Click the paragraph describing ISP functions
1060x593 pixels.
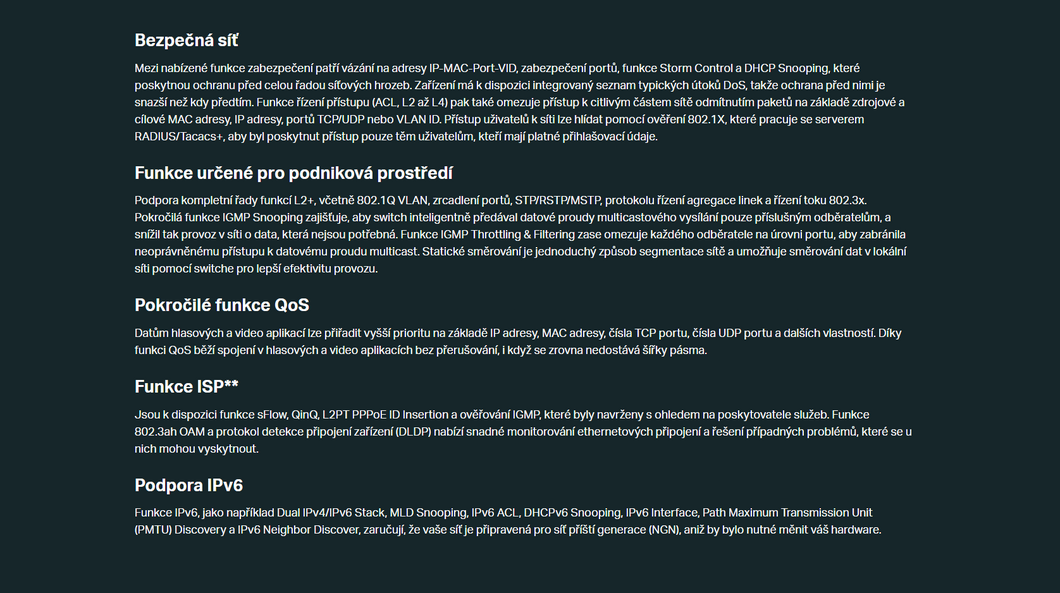[x=520, y=431]
